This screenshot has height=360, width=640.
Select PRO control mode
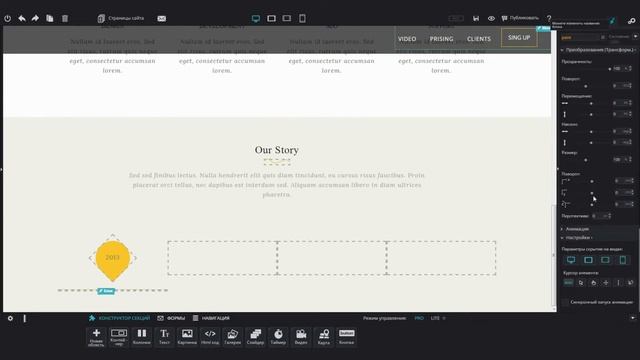tap(419, 318)
